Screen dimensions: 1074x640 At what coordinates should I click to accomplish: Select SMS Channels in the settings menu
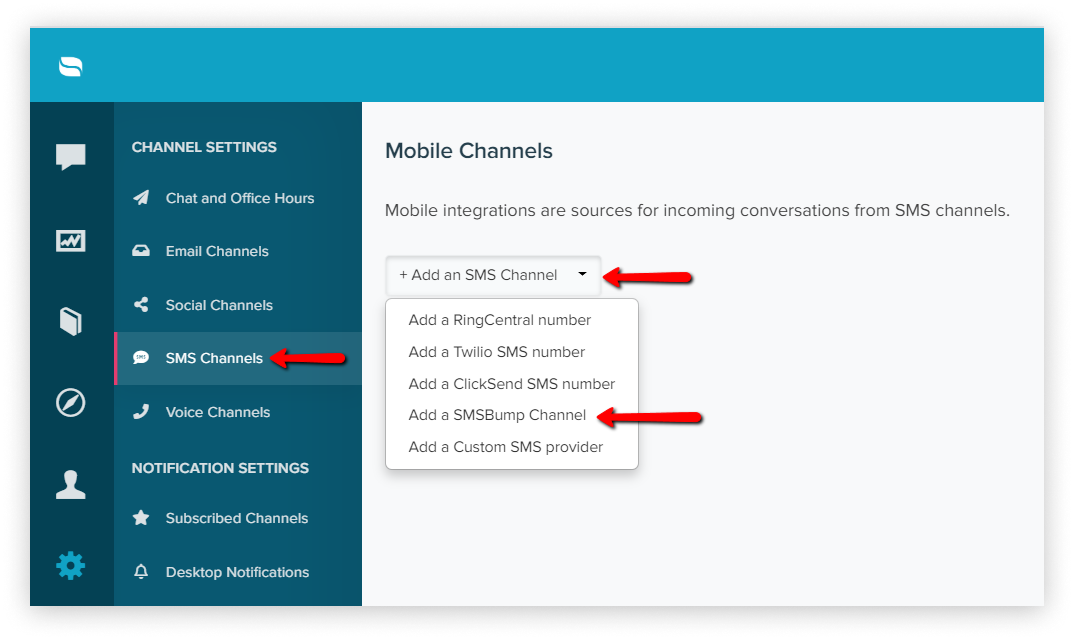pyautogui.click(x=238, y=358)
